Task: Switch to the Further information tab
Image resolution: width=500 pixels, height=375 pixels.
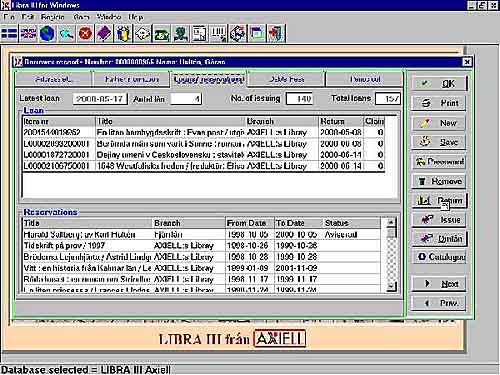Action: click(x=132, y=79)
